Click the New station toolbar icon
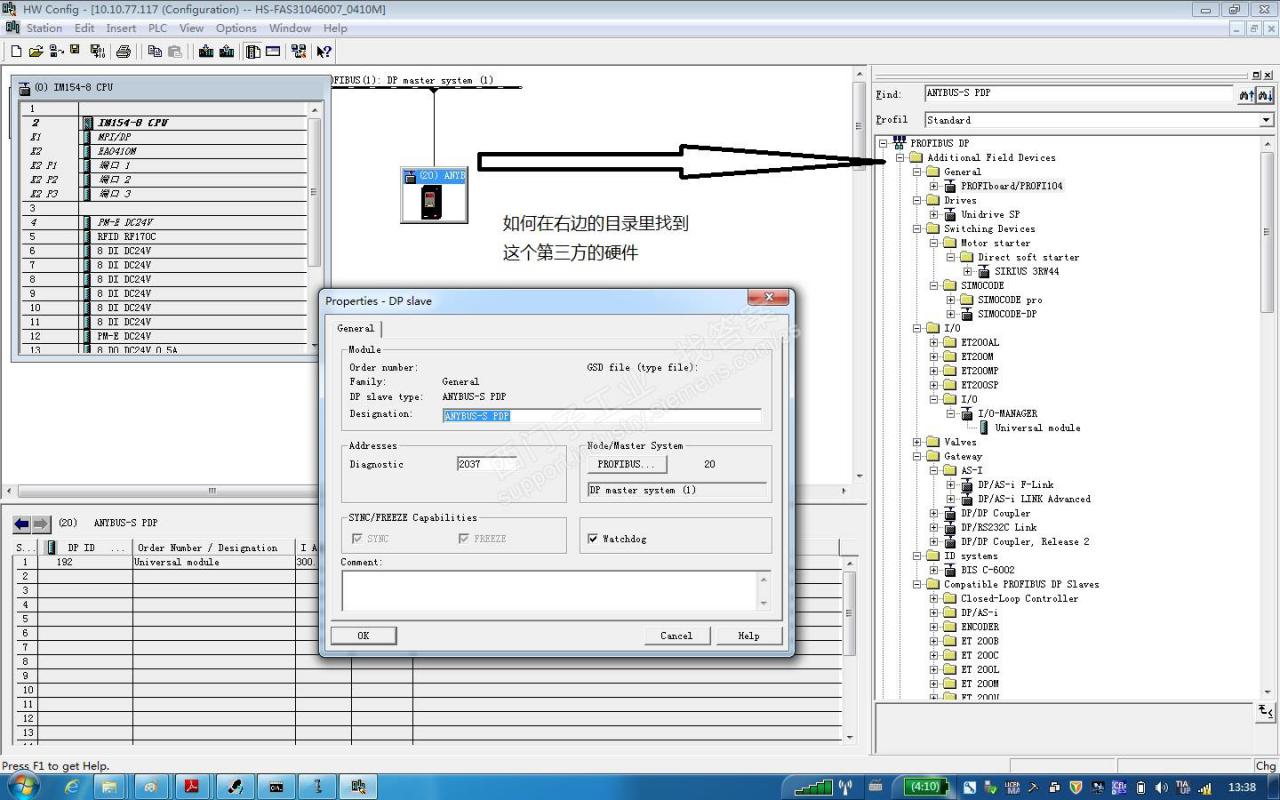This screenshot has height=800, width=1280. 16,51
